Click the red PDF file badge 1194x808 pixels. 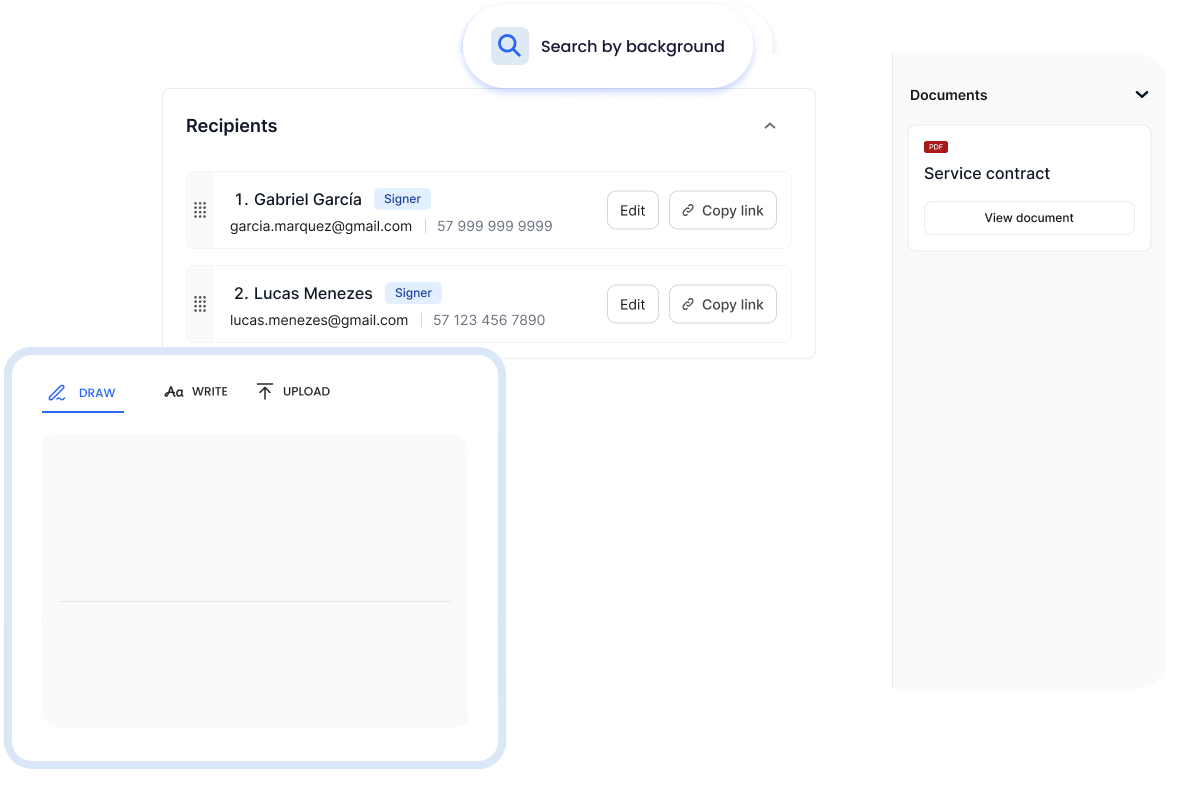click(x=935, y=147)
